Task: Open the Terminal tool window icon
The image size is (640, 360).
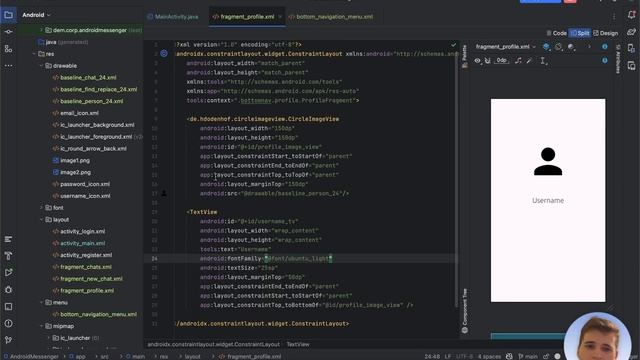Action: 8,306
